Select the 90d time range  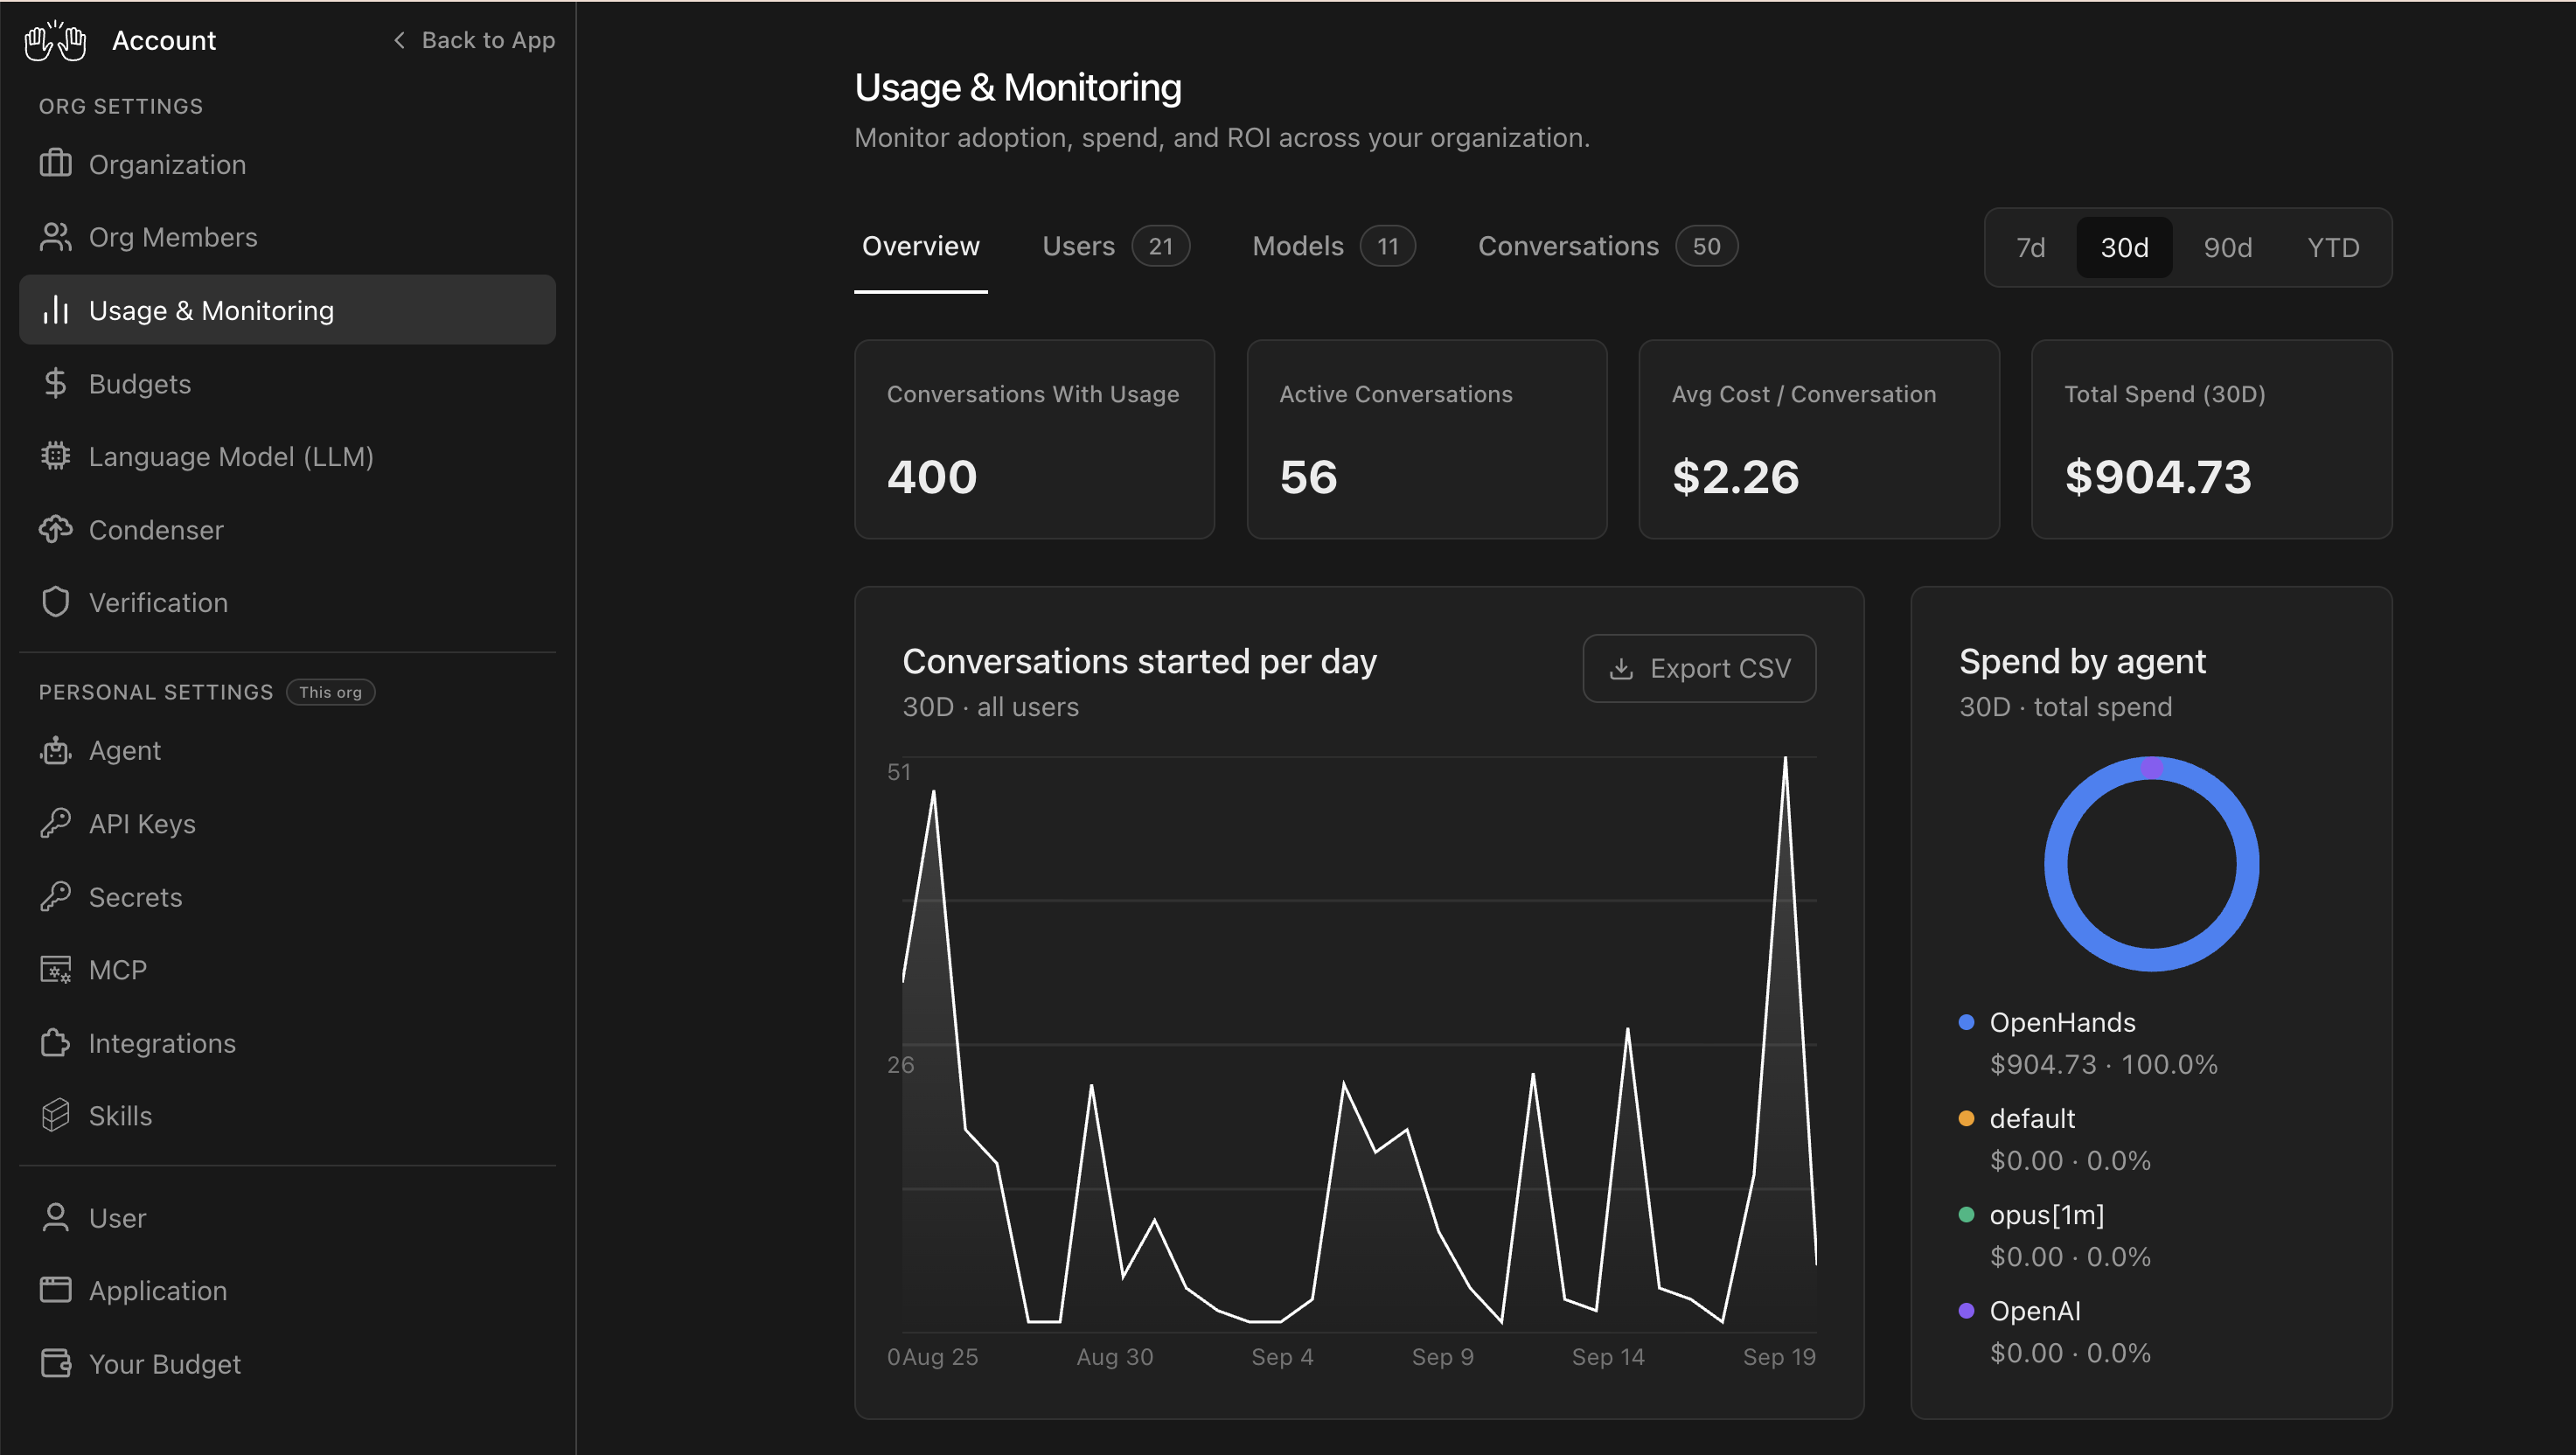2227,247
